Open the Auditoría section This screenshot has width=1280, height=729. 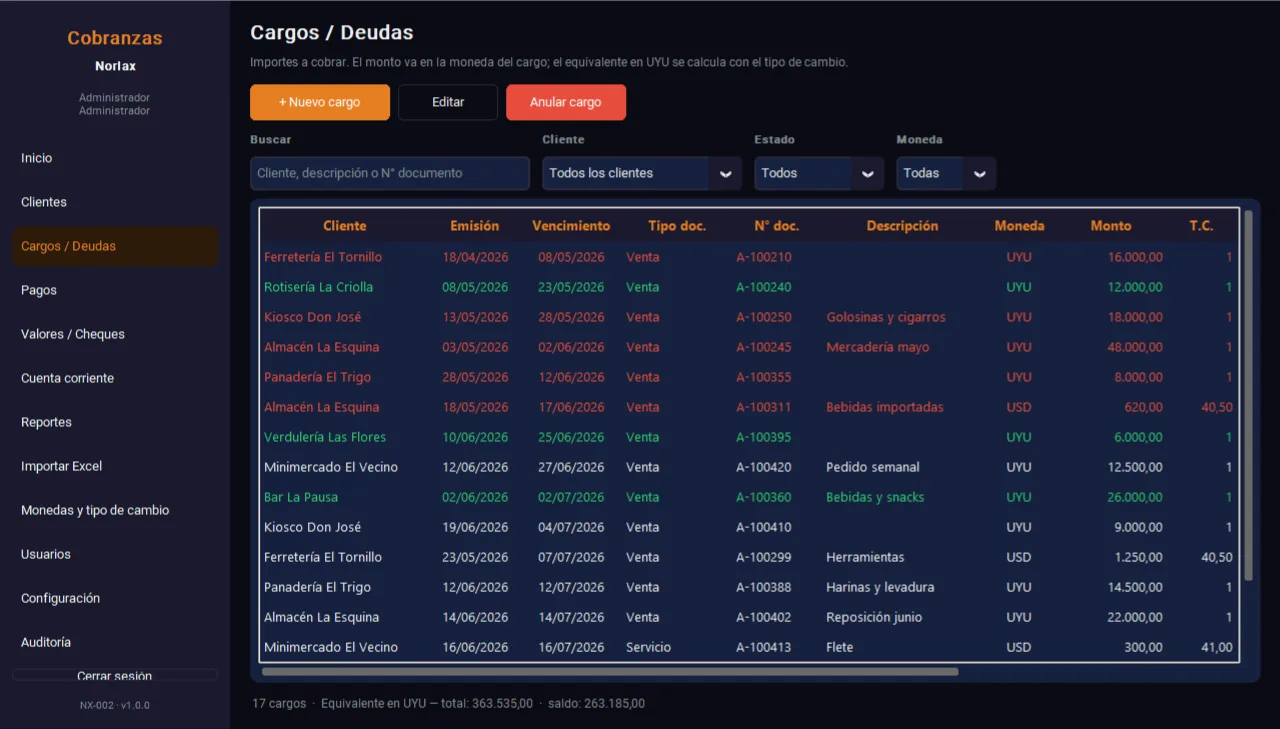115,642
